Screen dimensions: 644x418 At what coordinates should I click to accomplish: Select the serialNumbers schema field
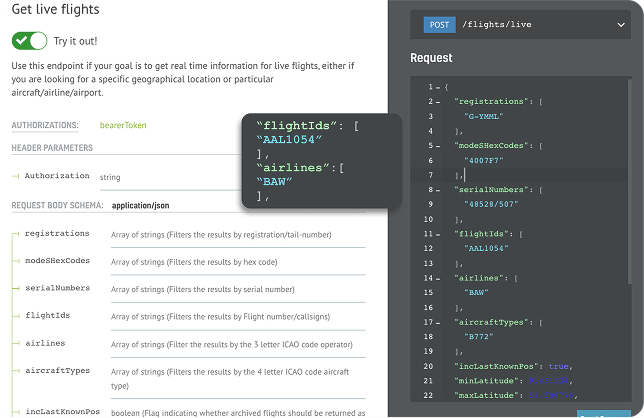(57, 288)
